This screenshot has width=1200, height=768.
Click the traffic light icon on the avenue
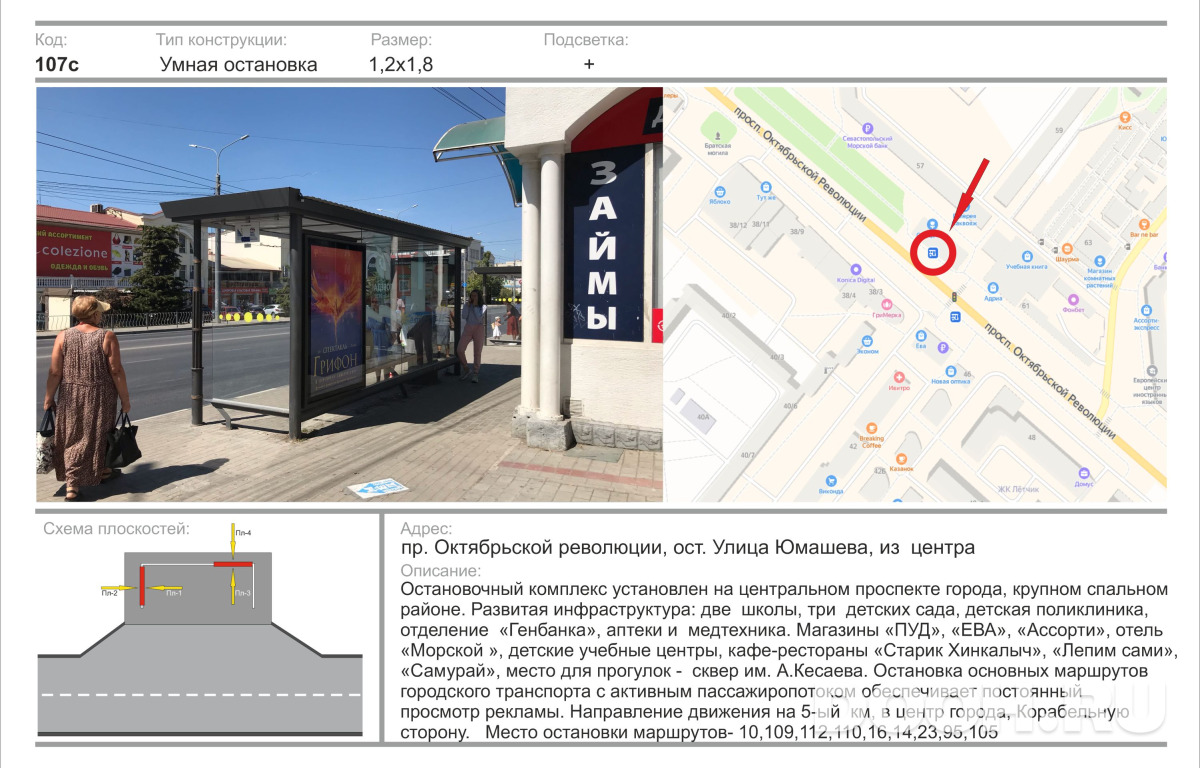(954, 296)
